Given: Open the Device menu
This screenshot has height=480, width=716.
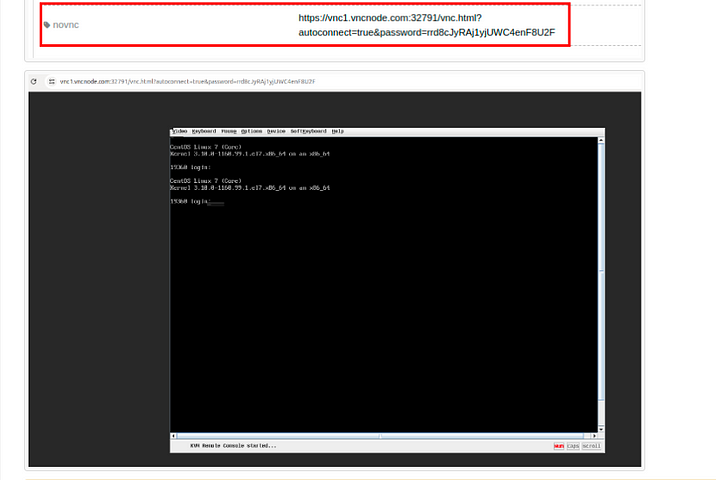Looking at the screenshot, I should tap(276, 131).
